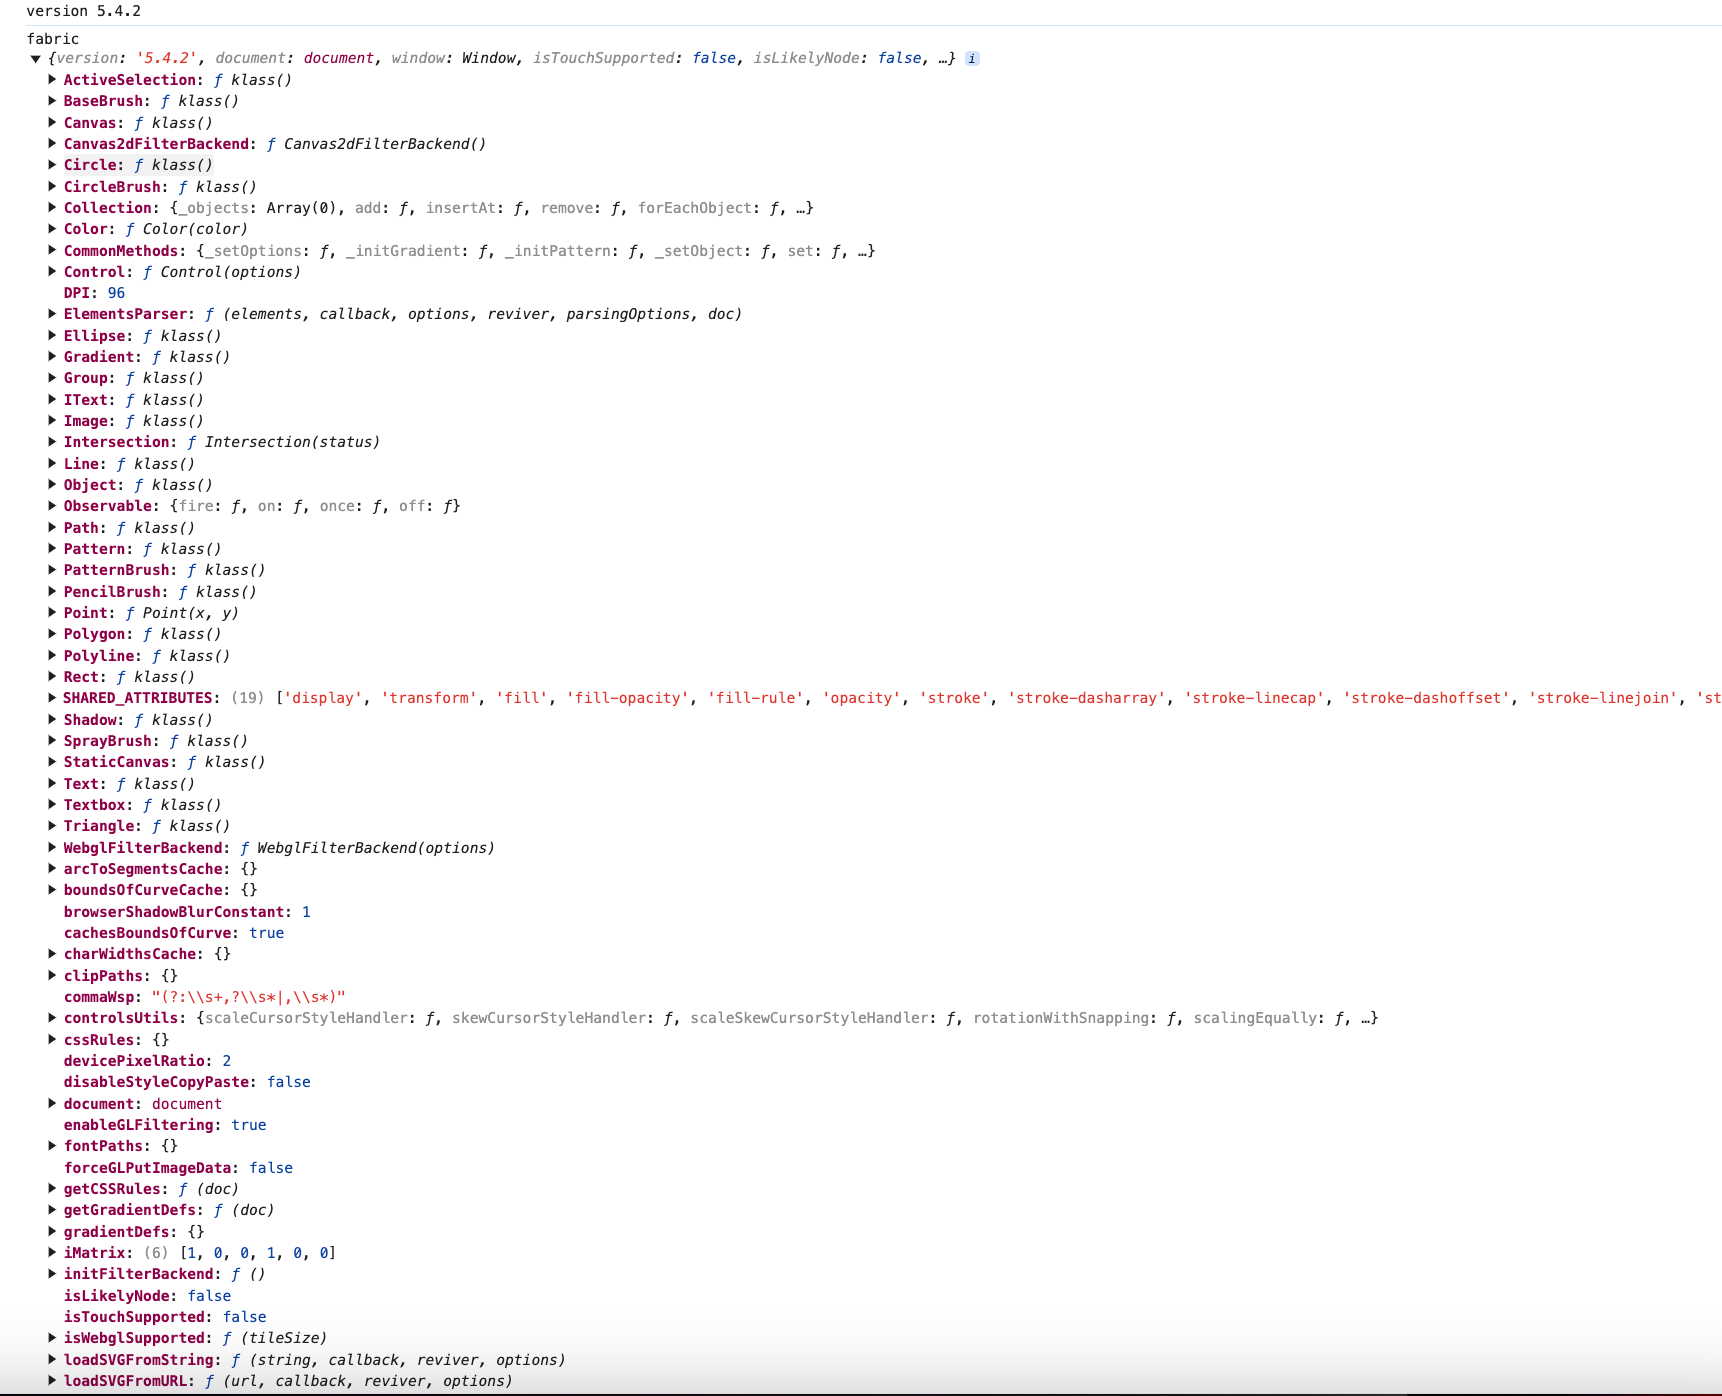Expand the Pattern klass entry

coord(52,549)
